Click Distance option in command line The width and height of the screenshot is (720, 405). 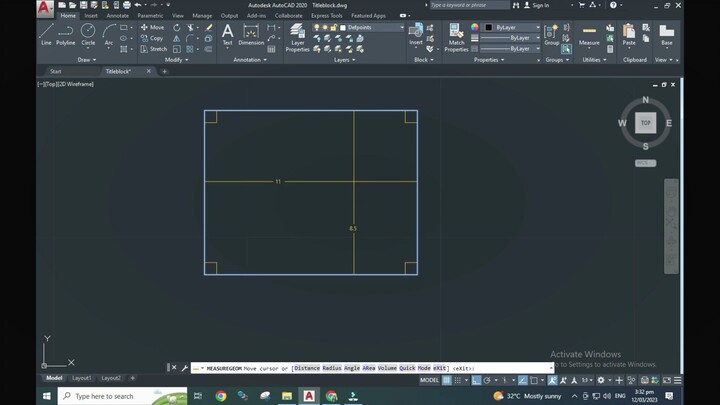(x=307, y=368)
